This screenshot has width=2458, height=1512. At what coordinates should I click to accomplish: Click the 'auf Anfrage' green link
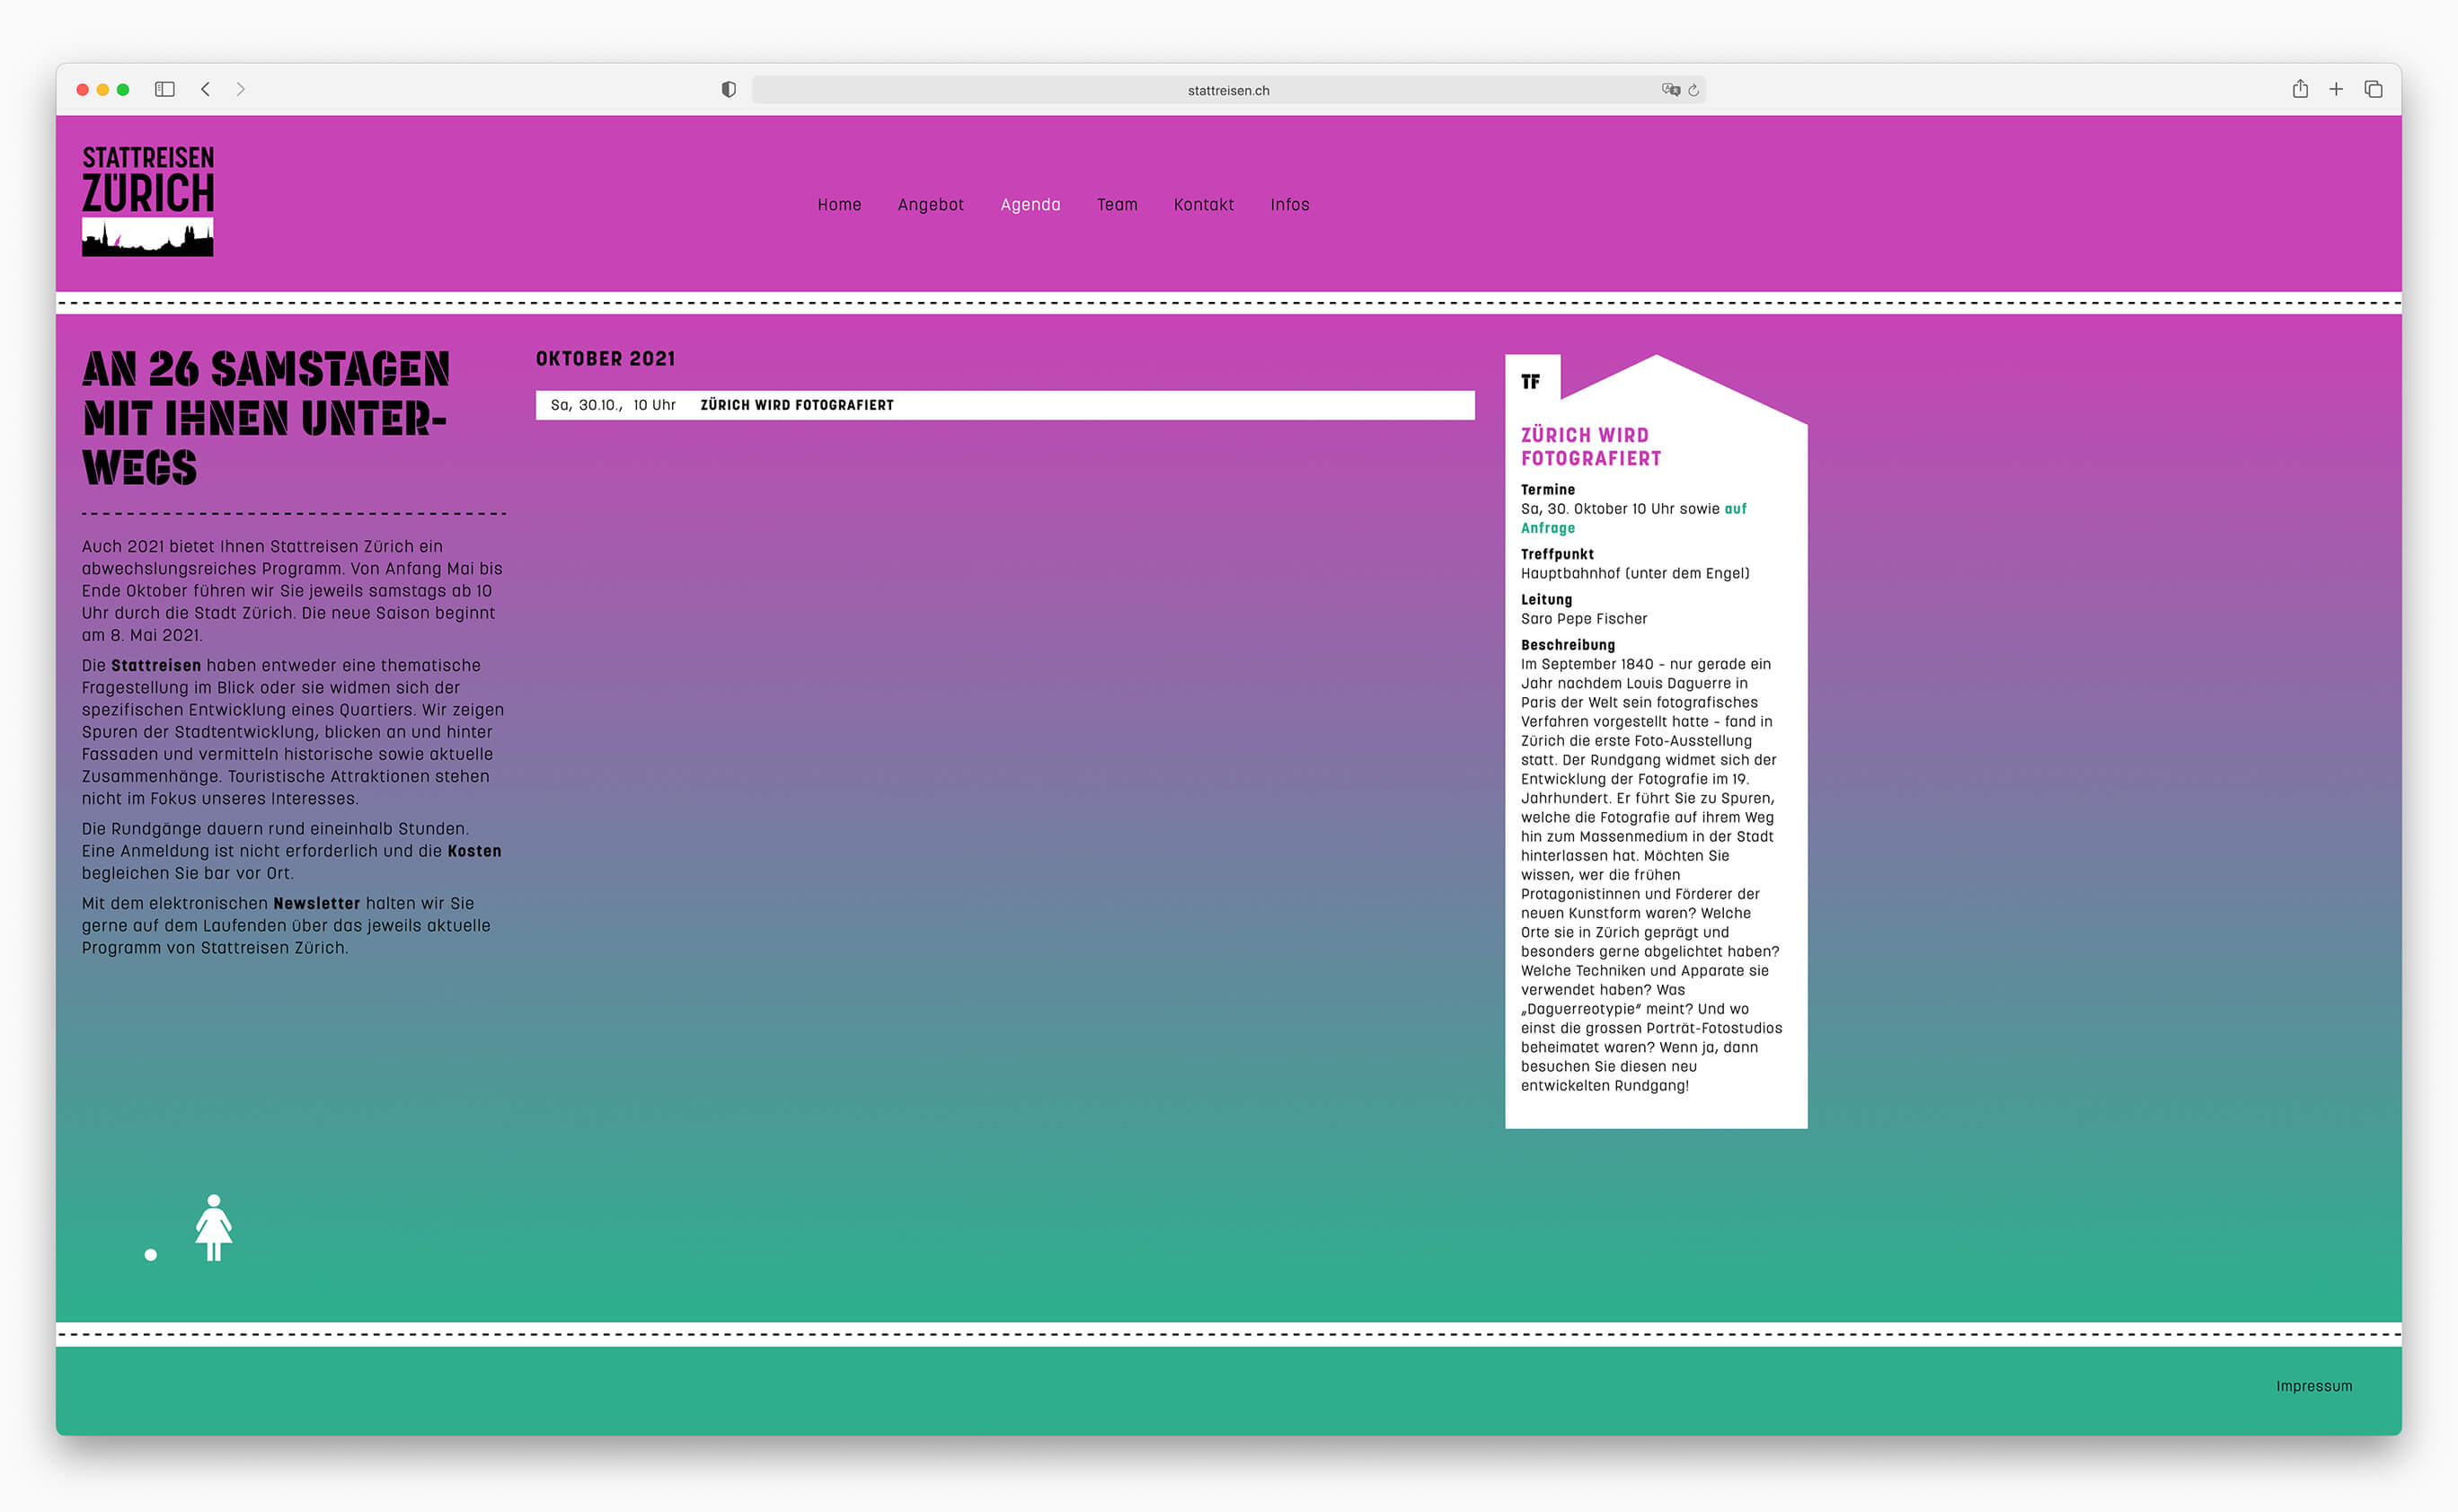[x=1633, y=518]
